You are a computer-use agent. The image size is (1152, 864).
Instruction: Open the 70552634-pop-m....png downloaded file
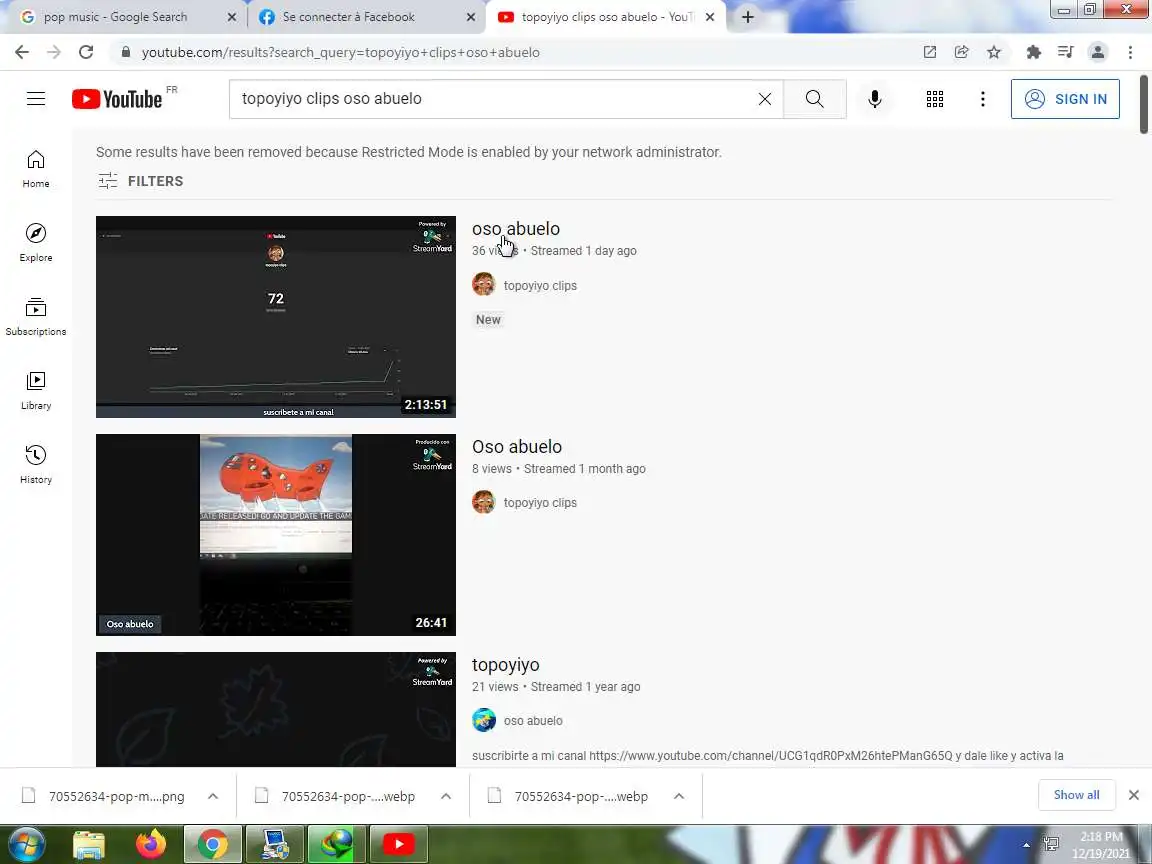116,796
